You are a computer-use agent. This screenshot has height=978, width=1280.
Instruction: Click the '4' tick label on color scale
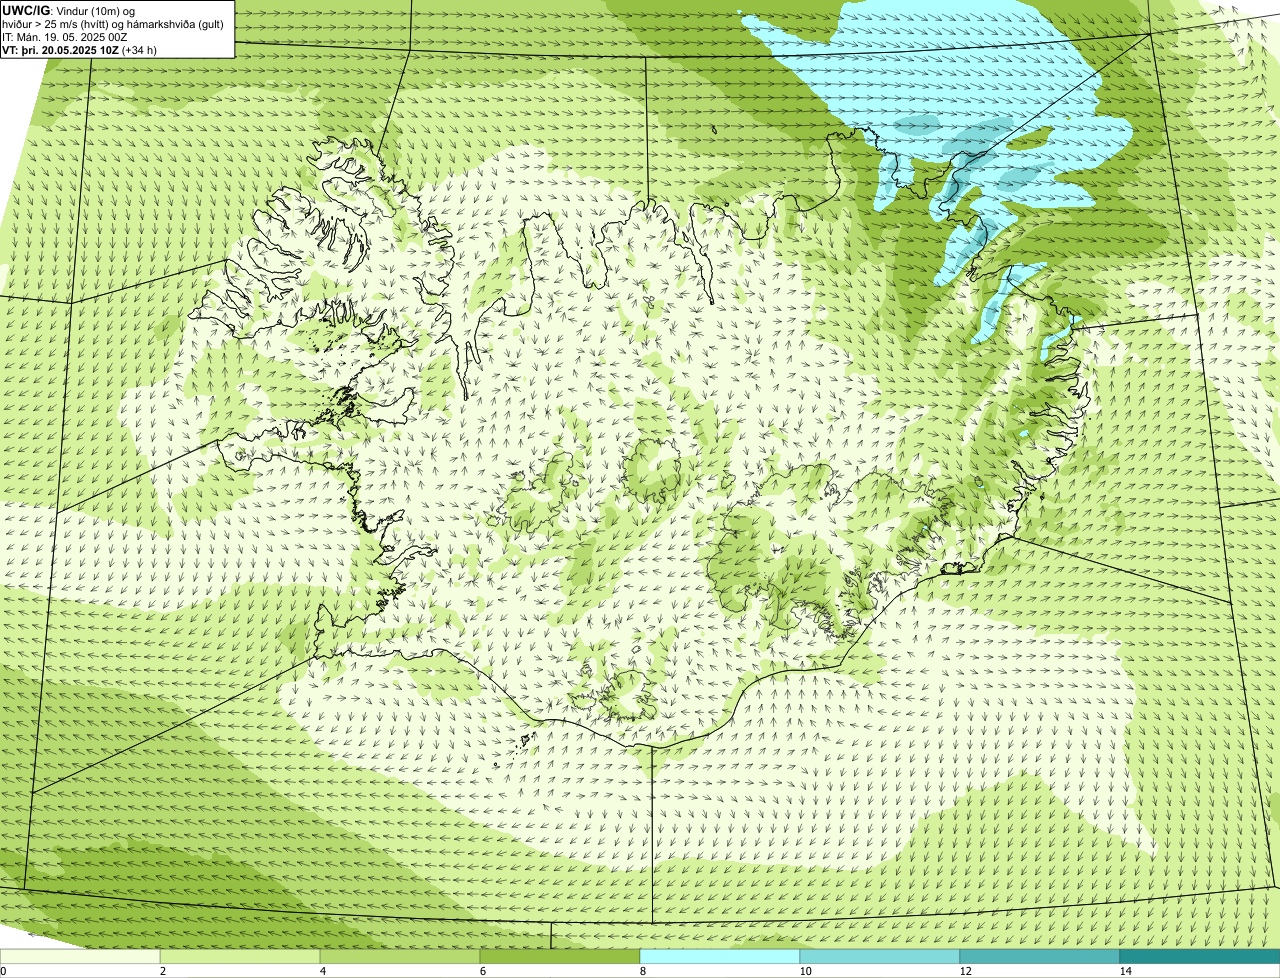(x=322, y=971)
